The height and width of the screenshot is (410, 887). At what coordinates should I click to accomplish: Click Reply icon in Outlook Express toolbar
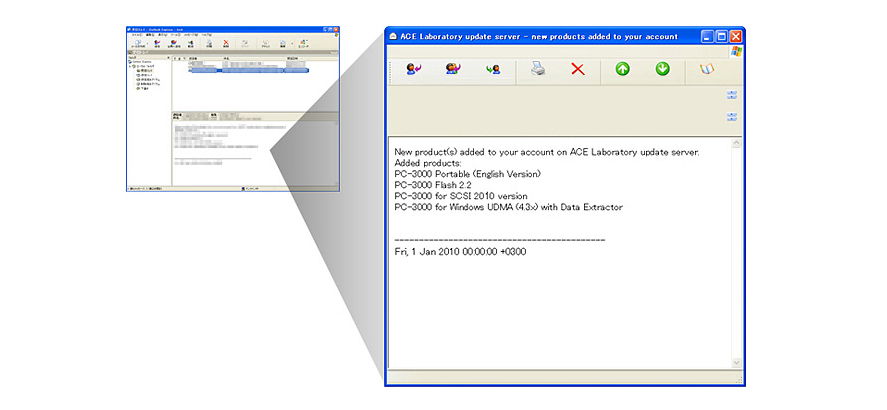click(x=157, y=43)
